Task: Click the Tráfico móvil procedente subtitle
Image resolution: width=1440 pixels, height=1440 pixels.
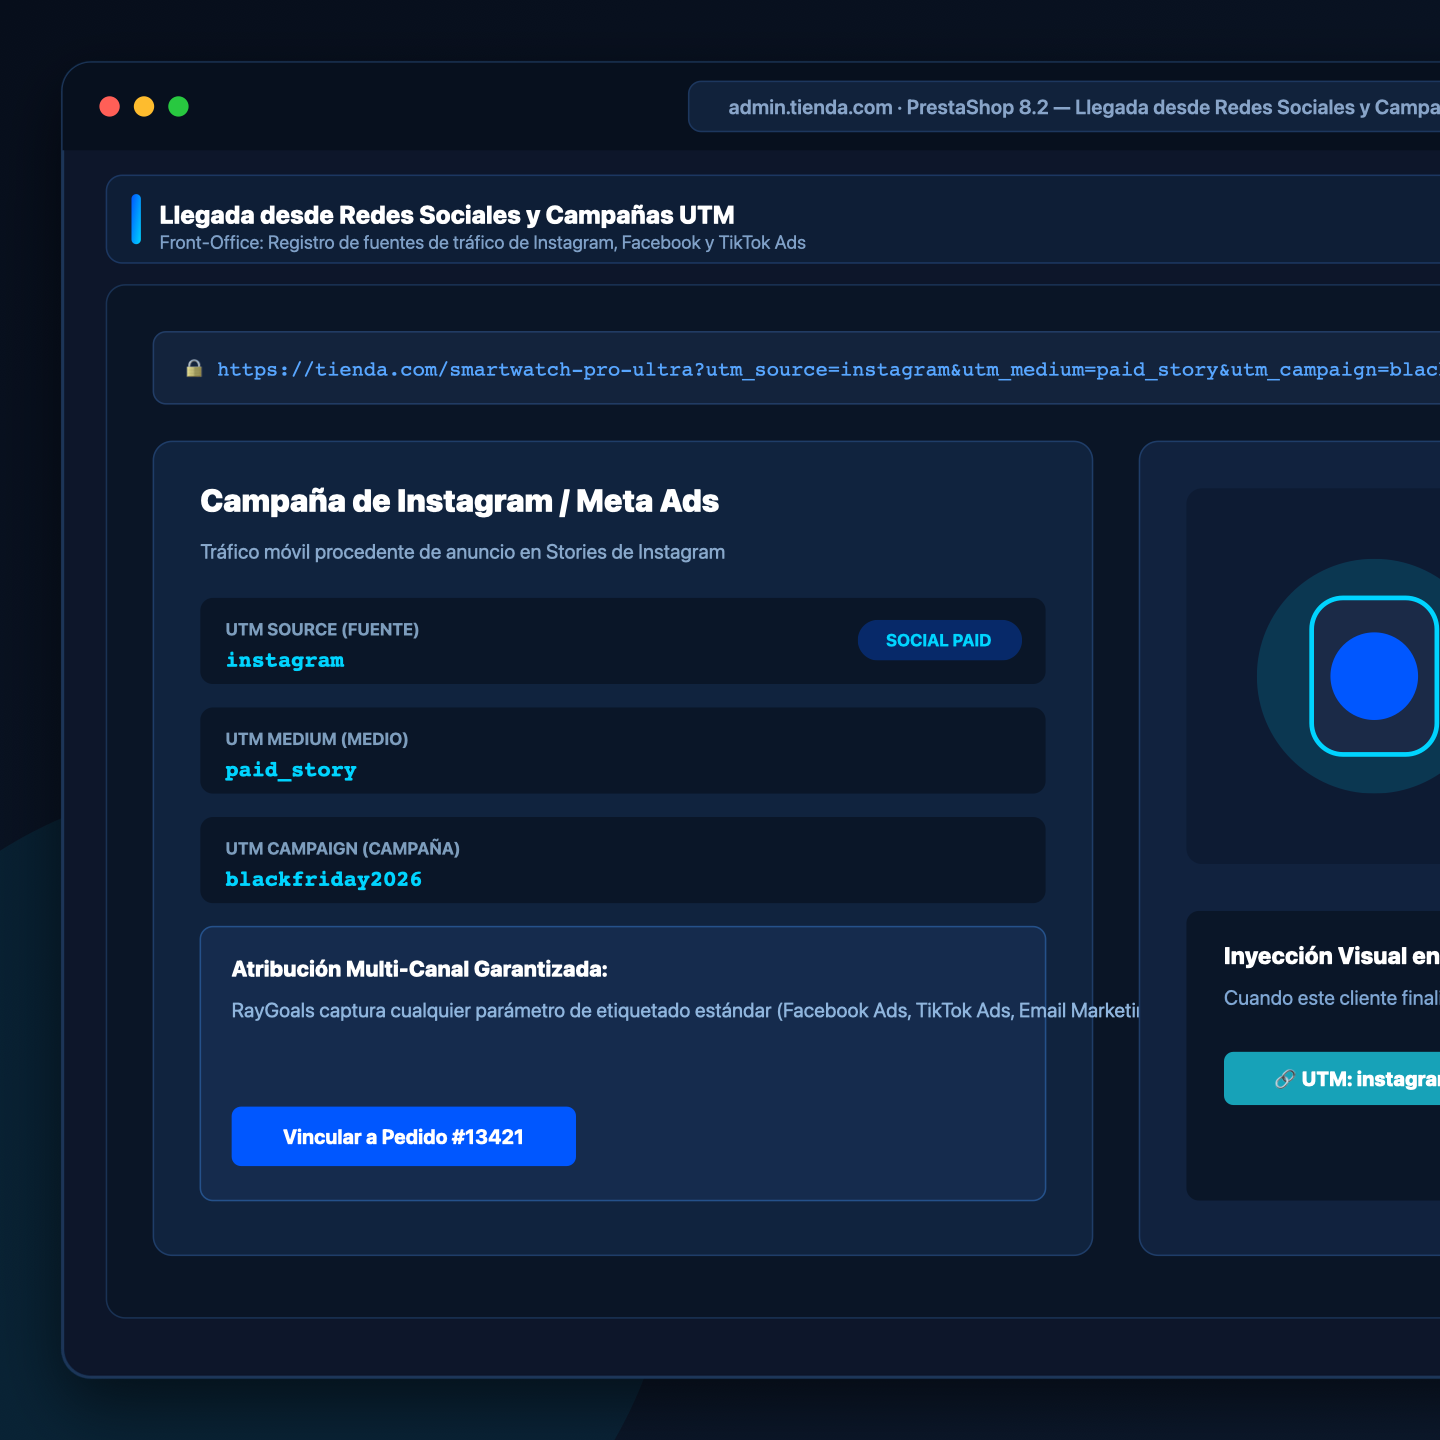Action: (x=463, y=552)
